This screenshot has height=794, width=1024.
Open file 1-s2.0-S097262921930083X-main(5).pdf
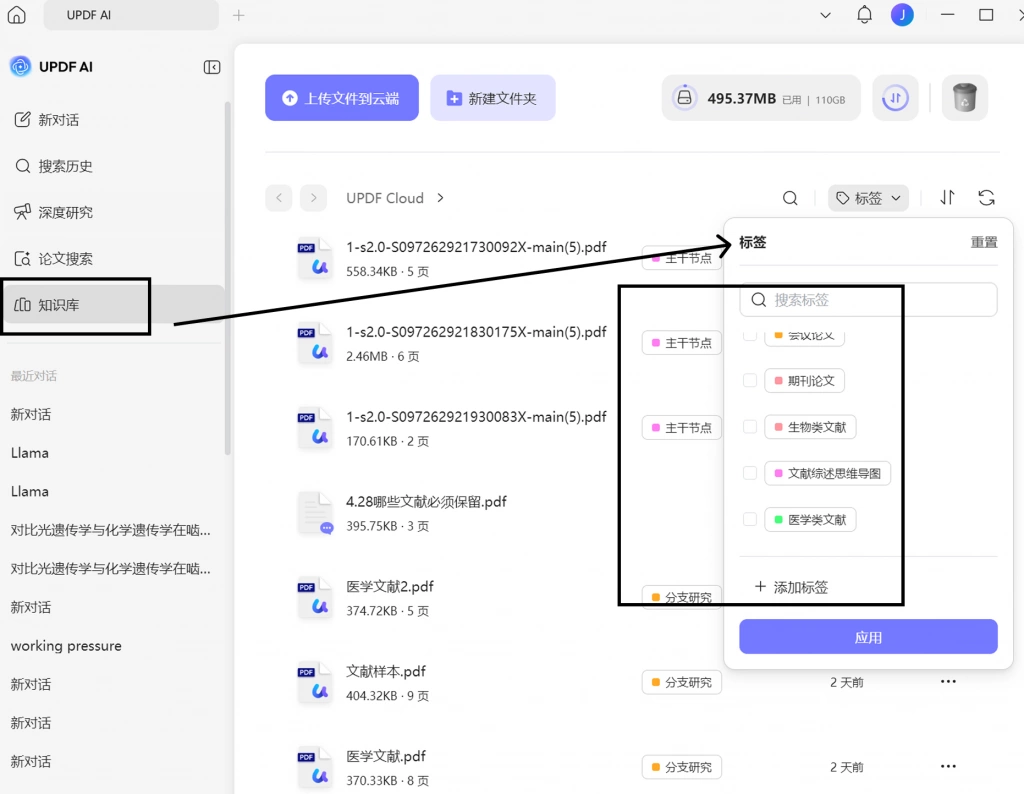(x=476, y=417)
